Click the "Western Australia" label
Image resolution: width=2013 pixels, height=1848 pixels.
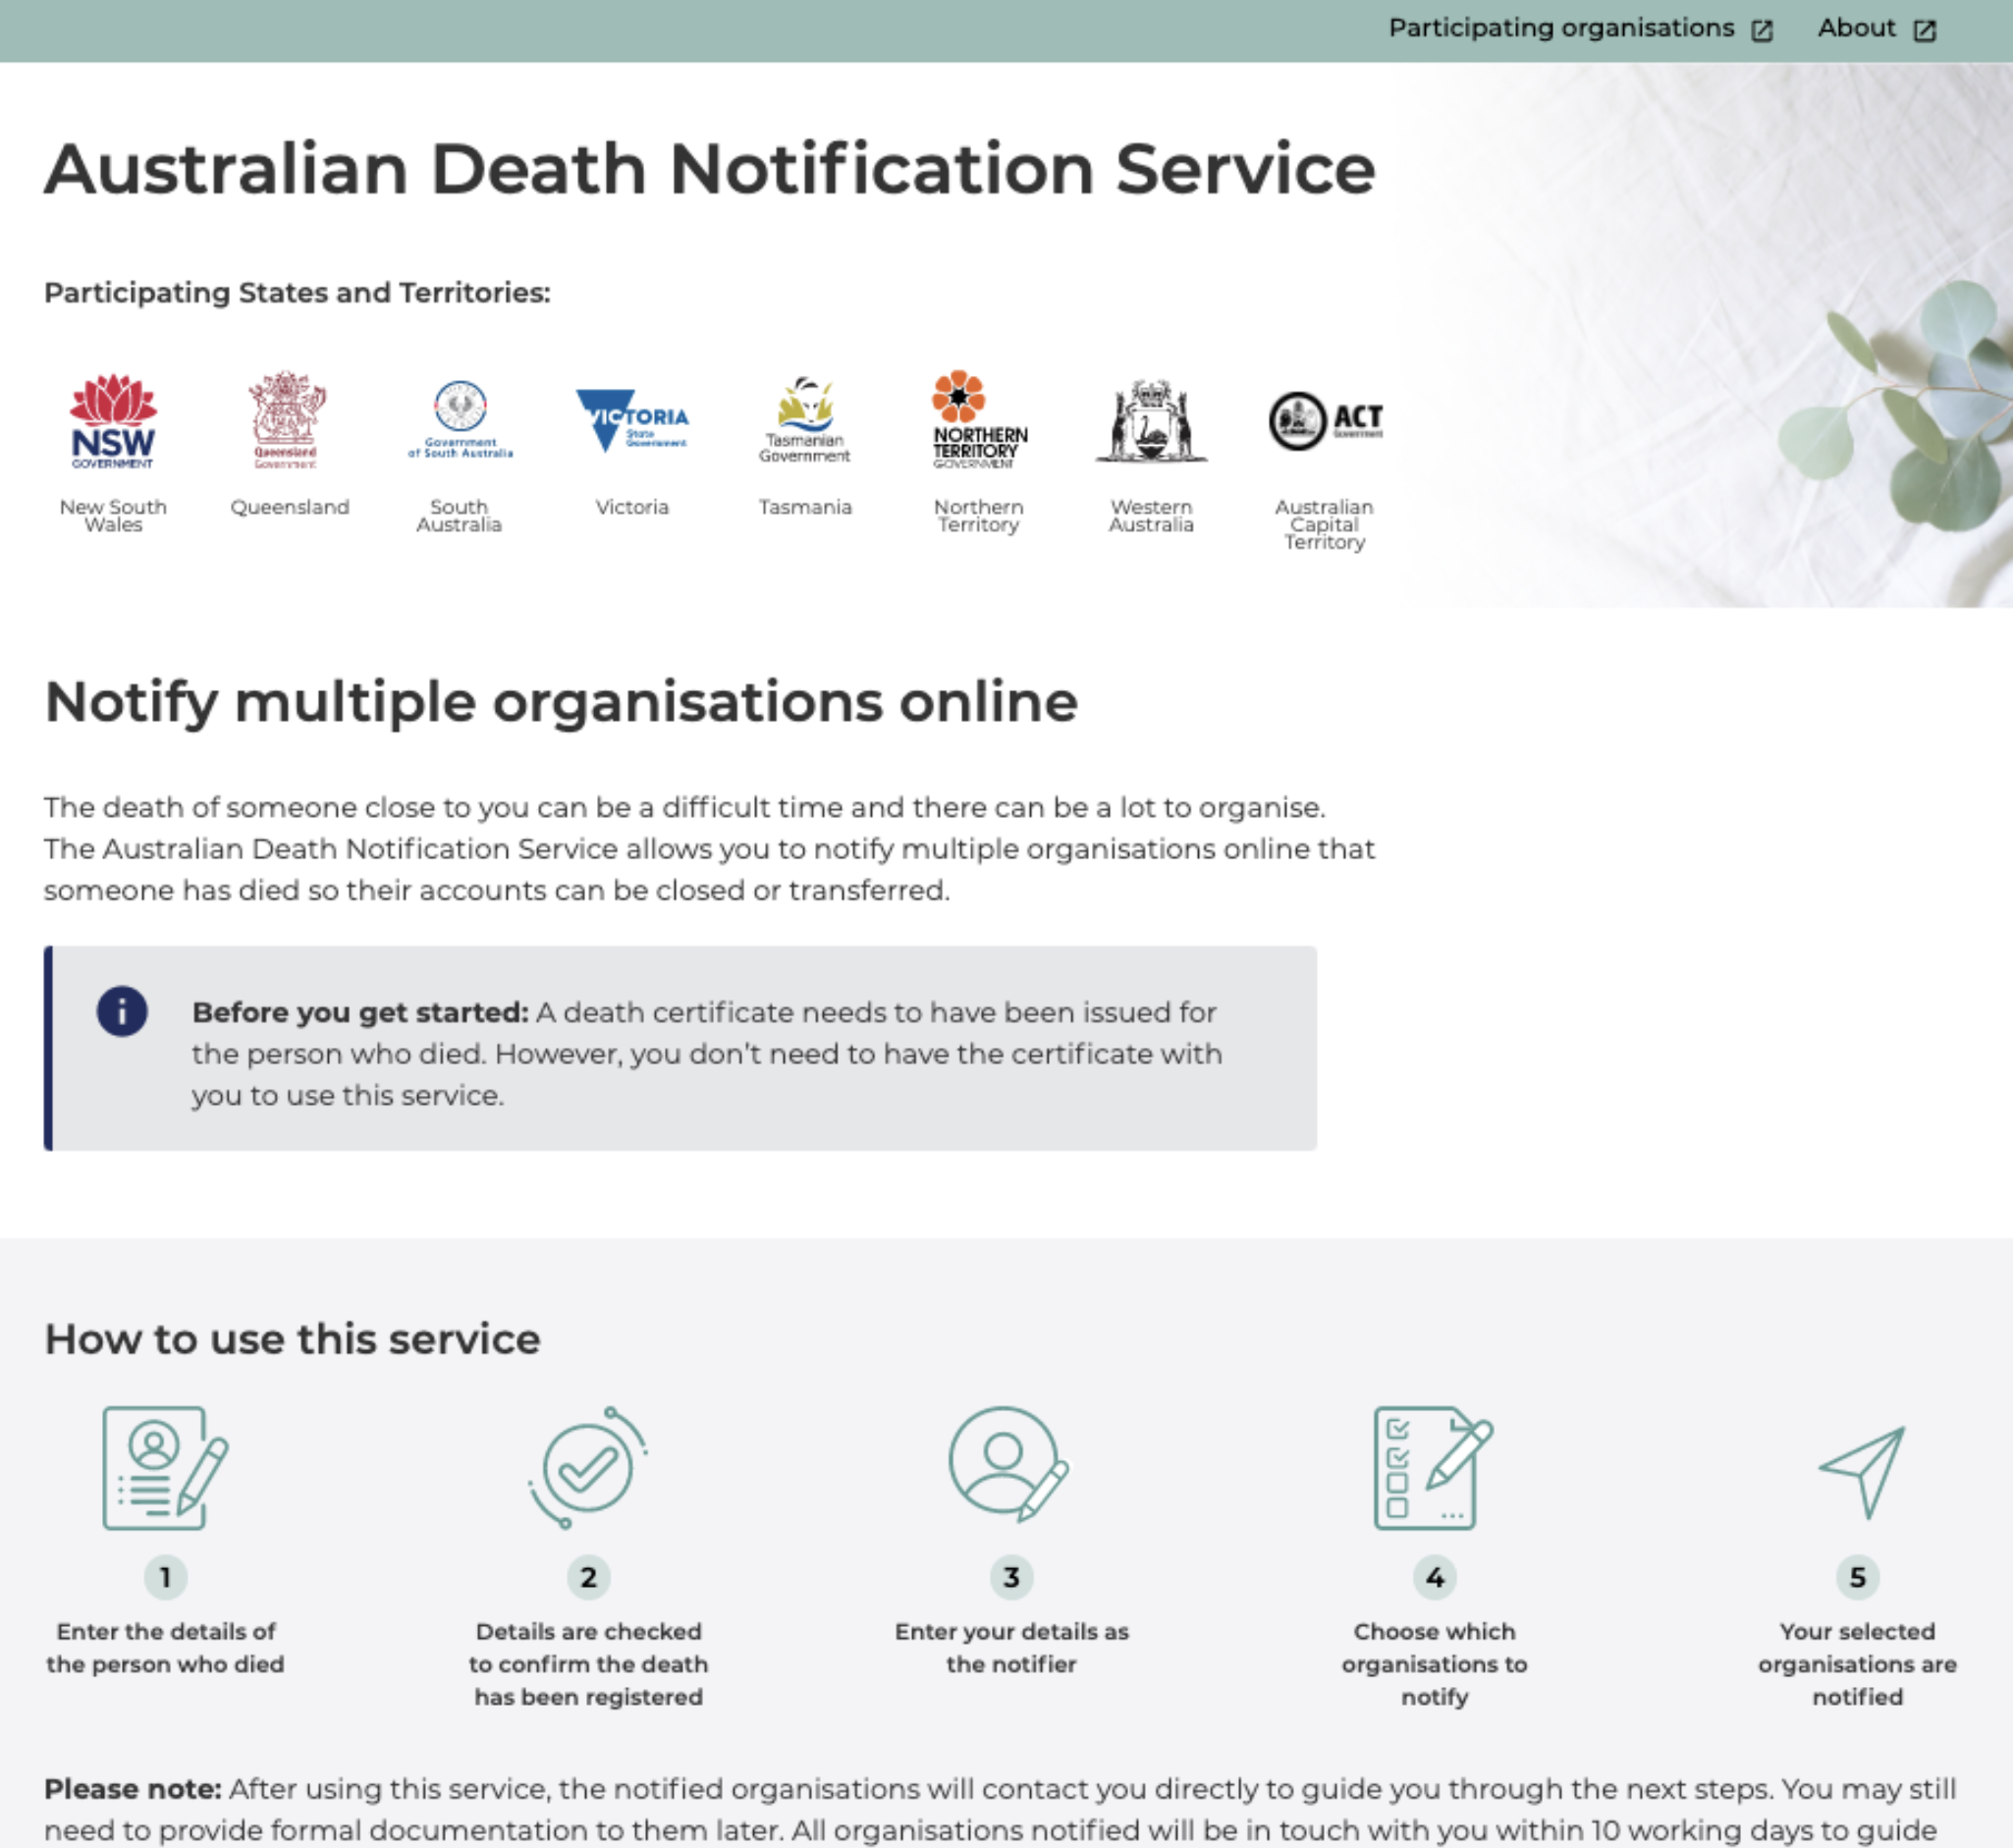(1151, 515)
